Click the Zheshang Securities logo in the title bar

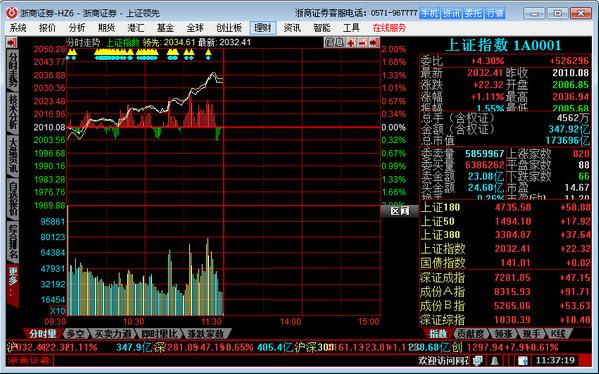(x=12, y=13)
